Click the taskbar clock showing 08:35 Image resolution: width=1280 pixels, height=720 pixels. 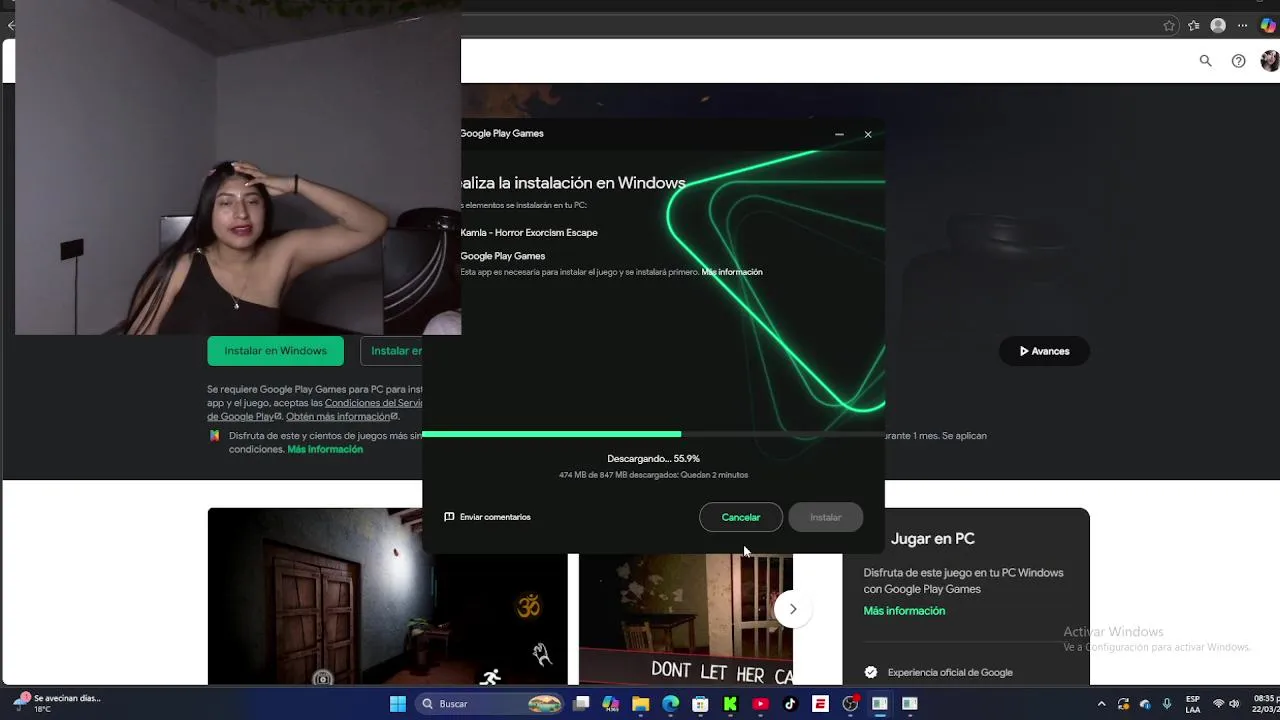coord(1266,704)
